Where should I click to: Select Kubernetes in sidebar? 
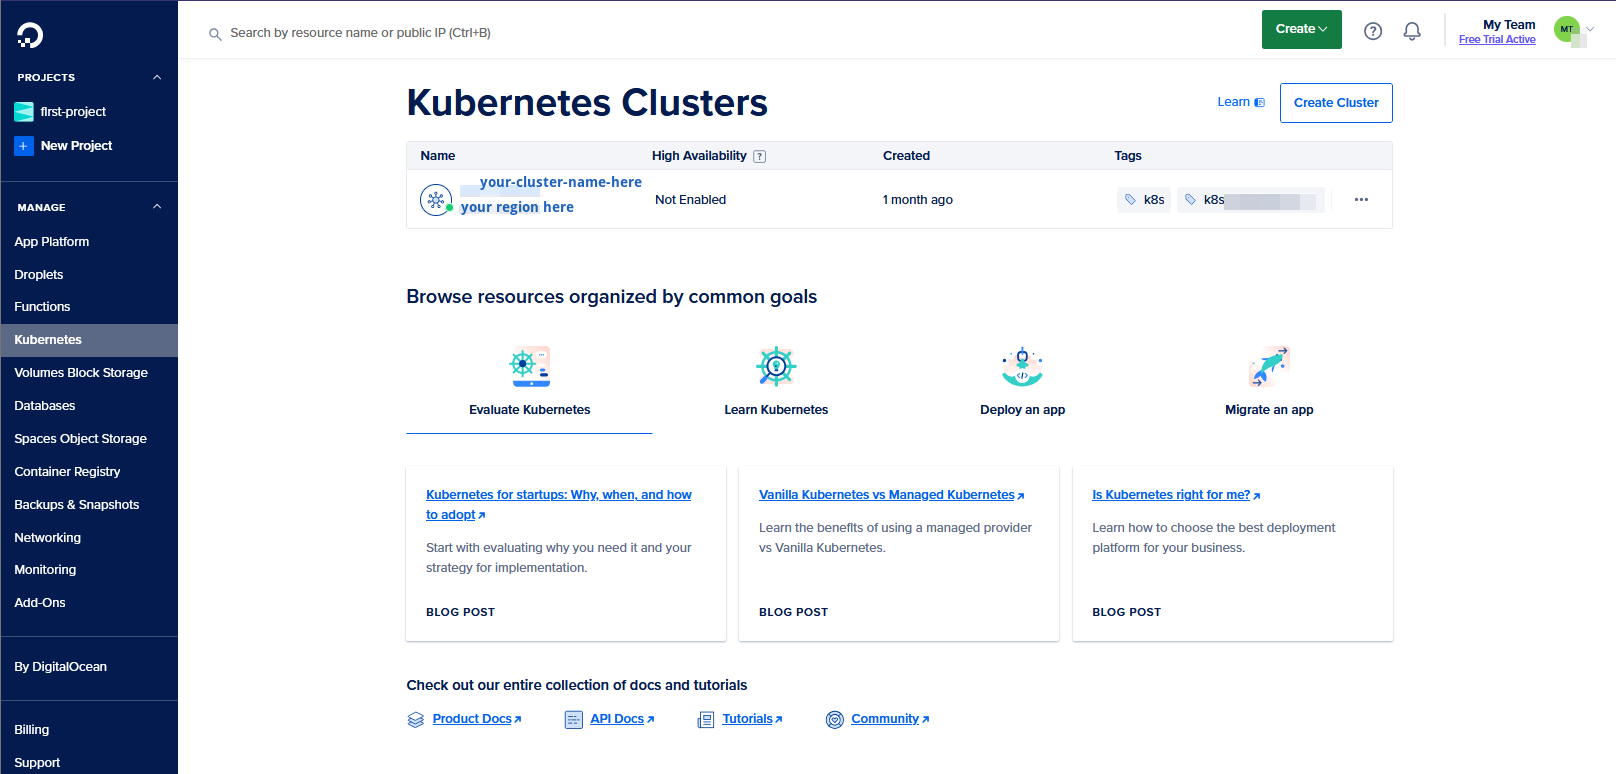point(89,340)
